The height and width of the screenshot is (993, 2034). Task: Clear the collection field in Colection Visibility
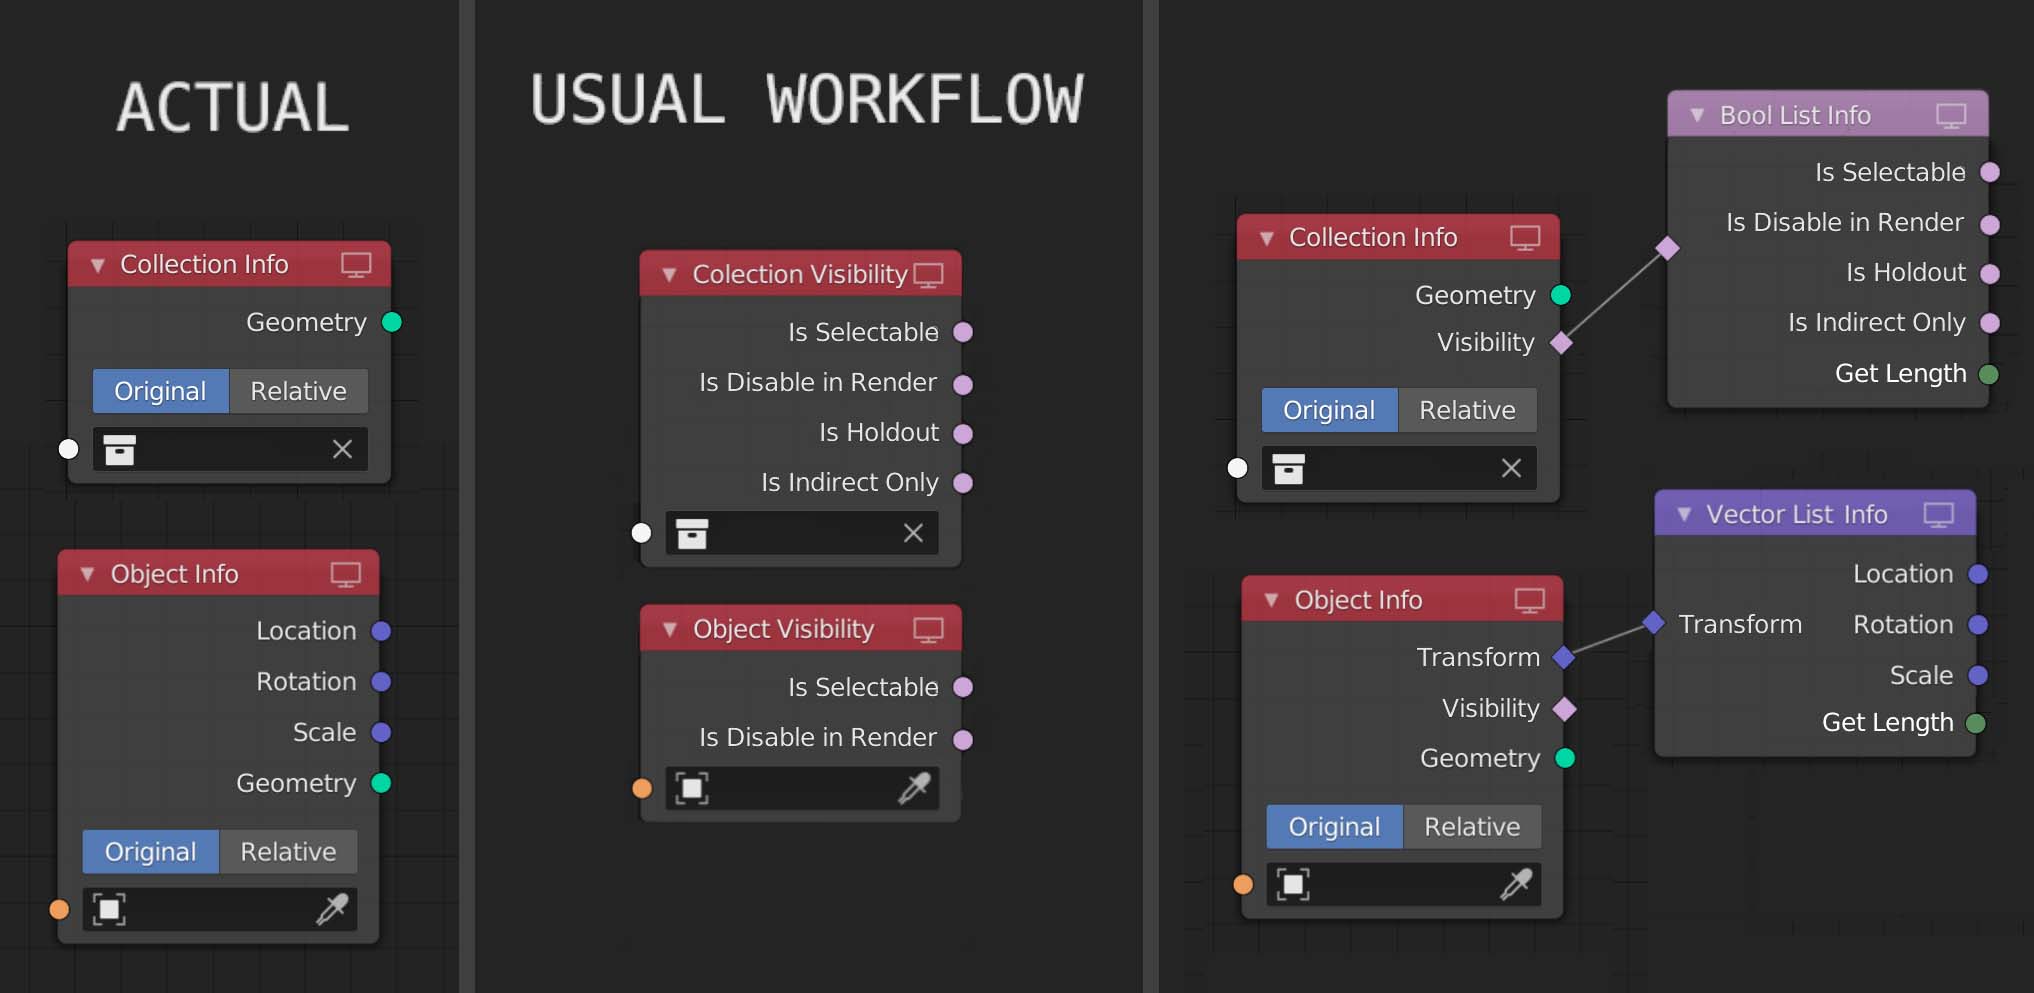(x=913, y=533)
